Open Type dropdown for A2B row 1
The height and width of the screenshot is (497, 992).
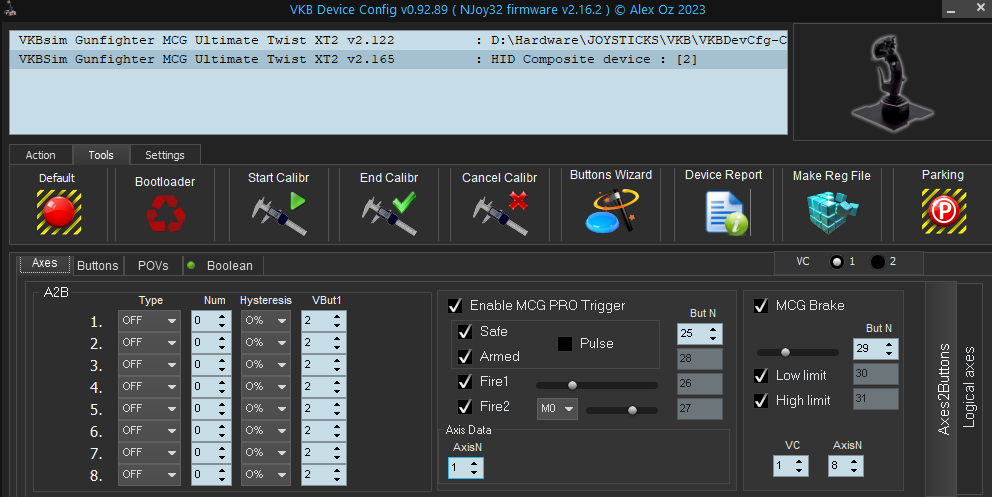coord(149,321)
